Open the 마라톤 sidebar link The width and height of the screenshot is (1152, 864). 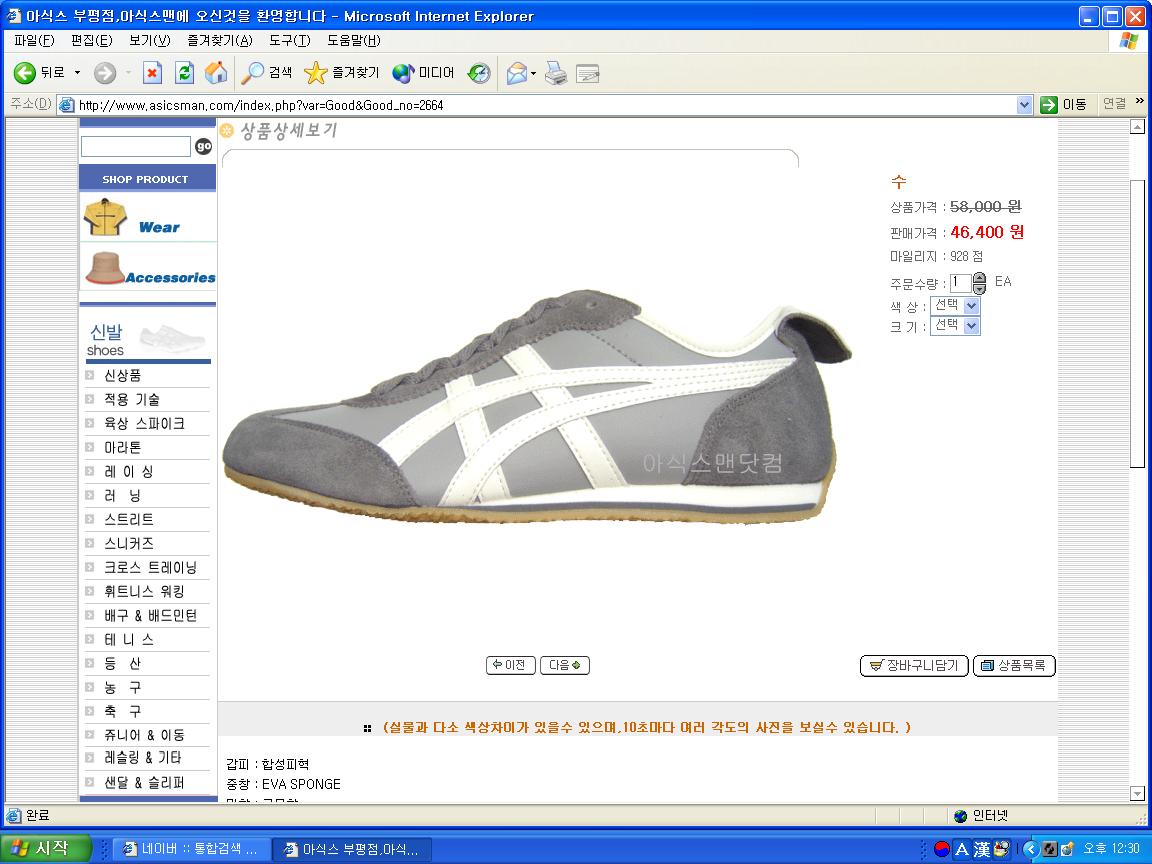(x=122, y=447)
